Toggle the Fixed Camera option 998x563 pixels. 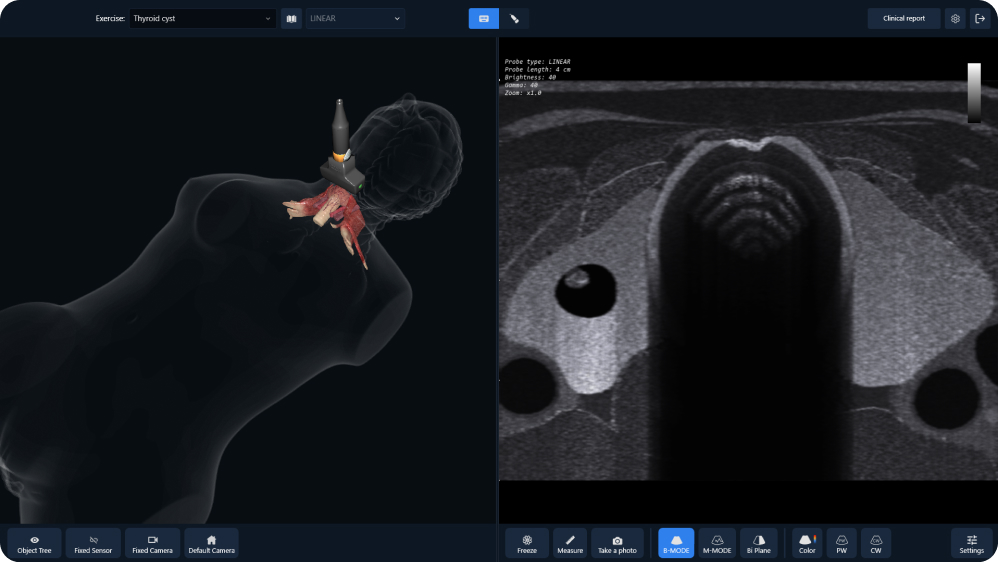[x=152, y=543]
